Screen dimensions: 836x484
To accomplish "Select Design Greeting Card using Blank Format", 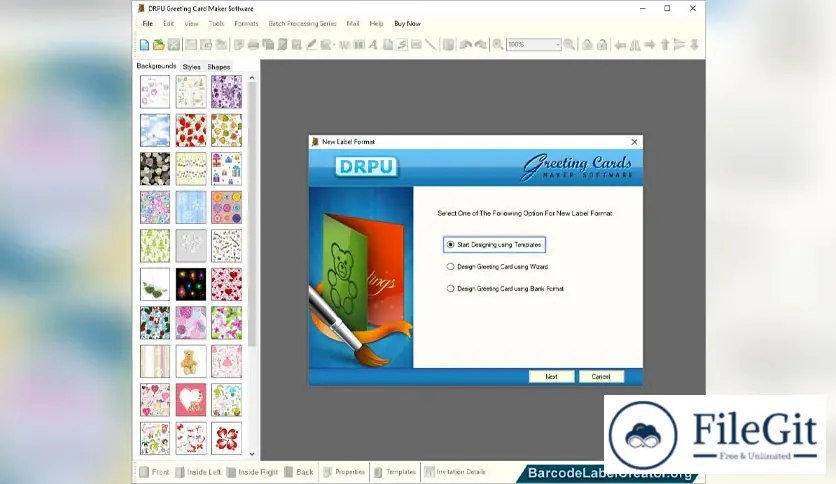I will tap(505, 288).
